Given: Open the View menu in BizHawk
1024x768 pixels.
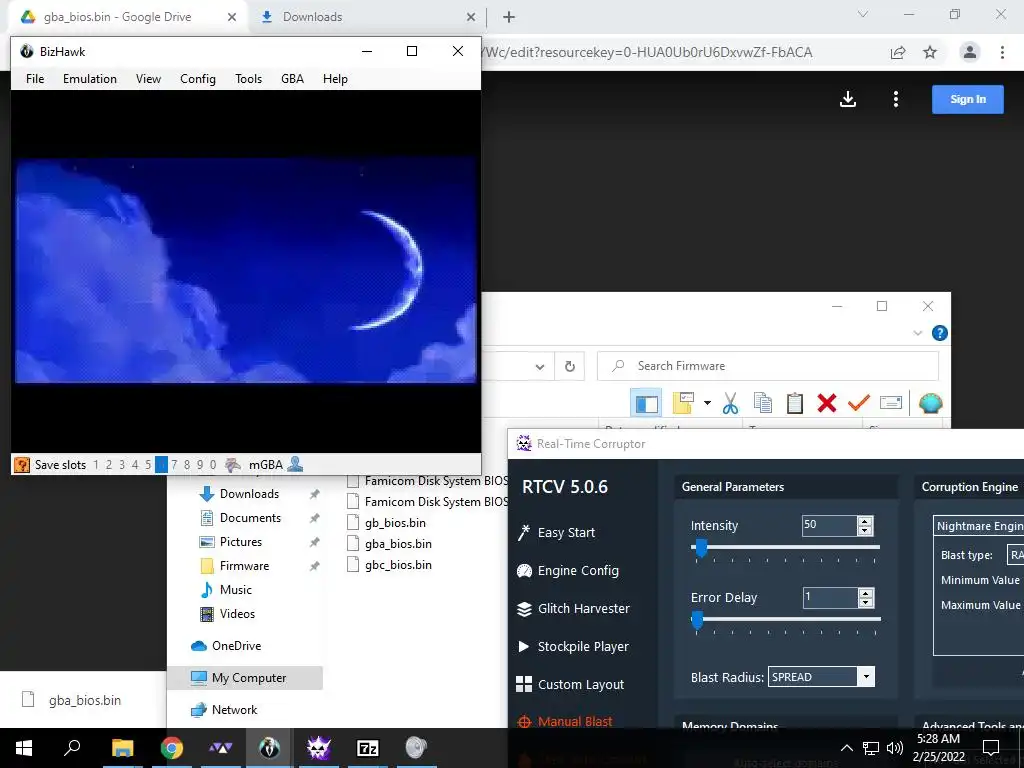Looking at the screenshot, I should click(148, 78).
